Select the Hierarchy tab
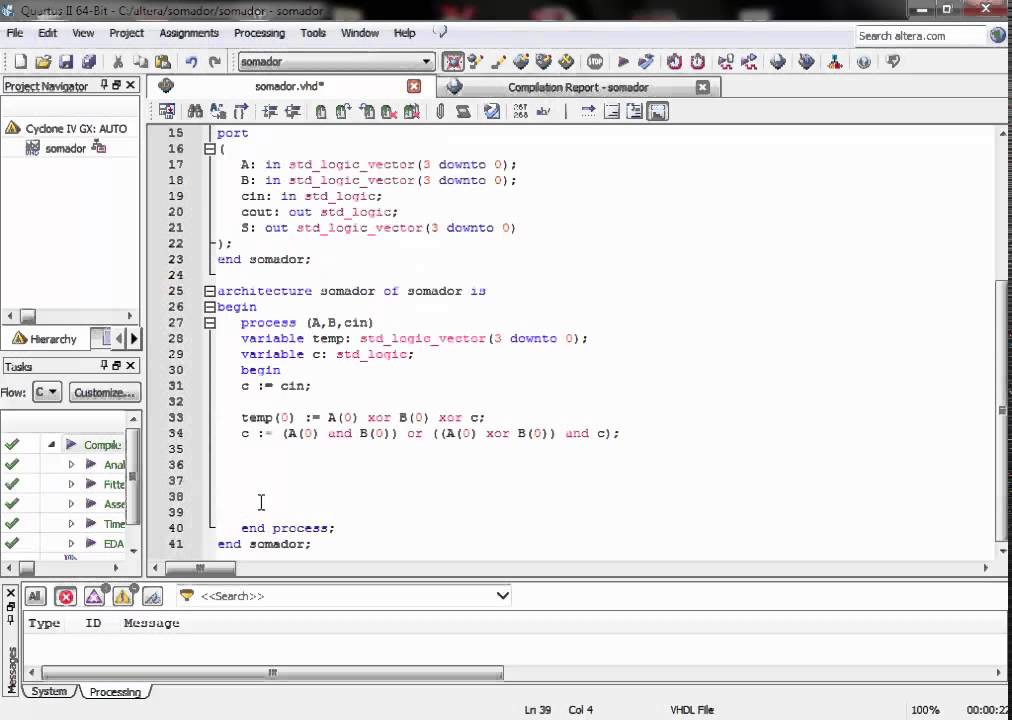 tap(45, 339)
